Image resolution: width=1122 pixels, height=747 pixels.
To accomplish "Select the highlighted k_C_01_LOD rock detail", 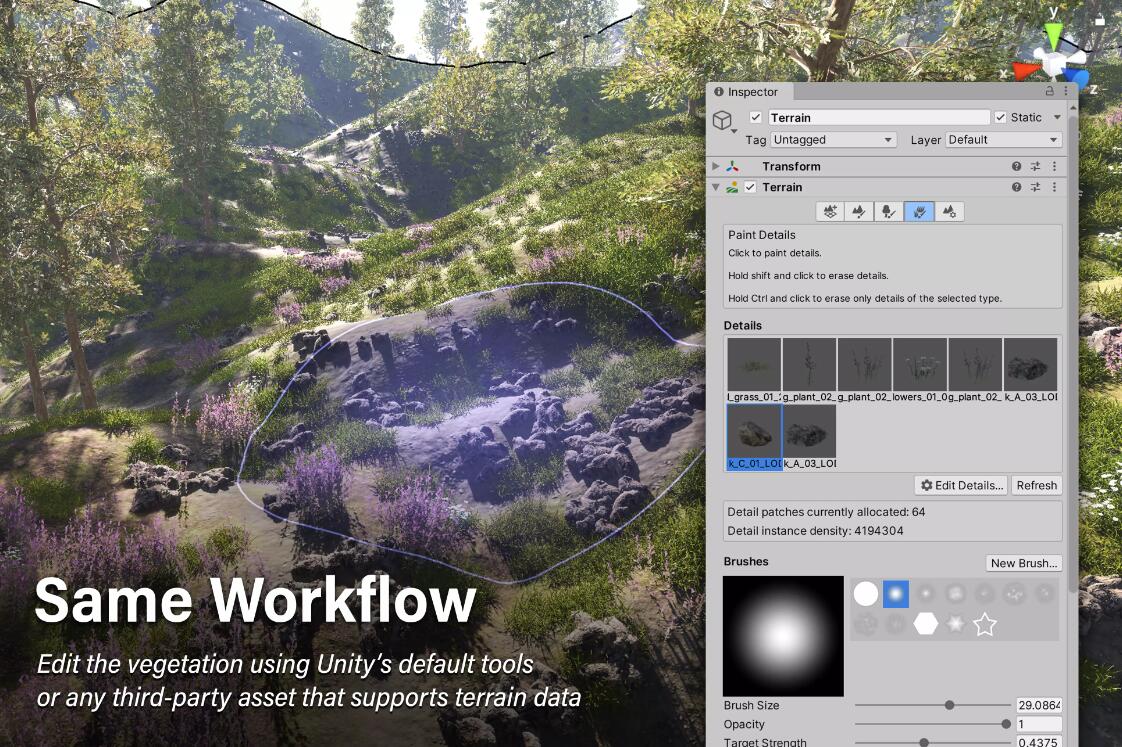I will (x=754, y=436).
